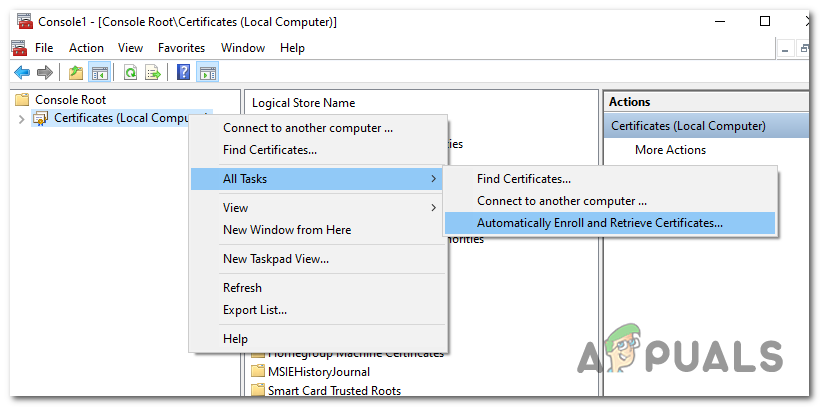The width and height of the screenshot is (820, 407).
Task: Click the MMC toolbox icon beside File menu
Action: pos(19,48)
